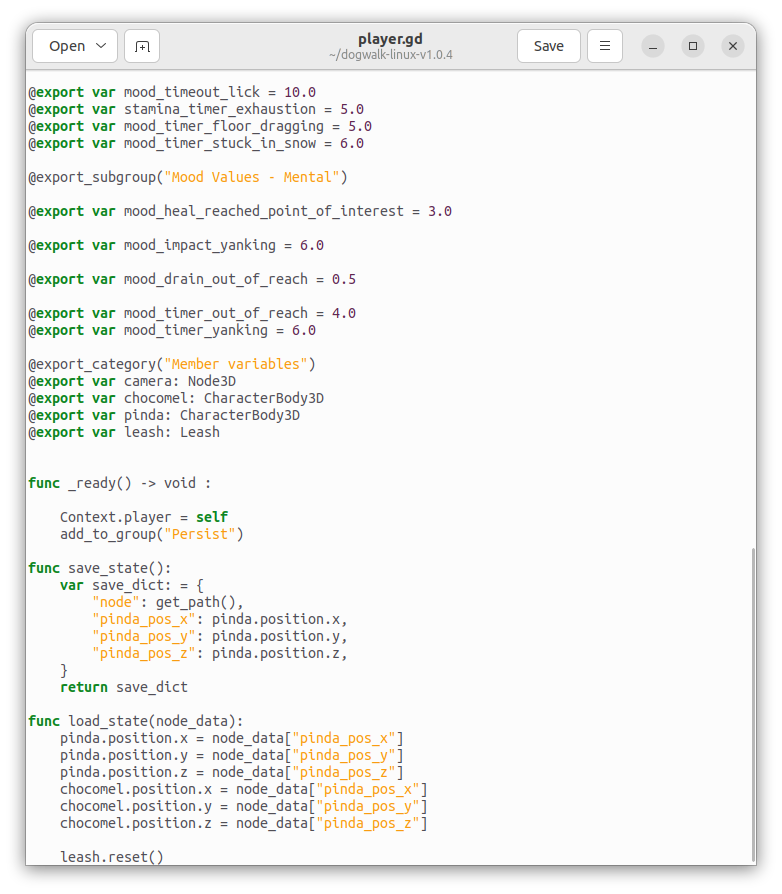Click the player.gd title in the header bar
Image resolution: width=782 pixels, height=894 pixels.
(x=391, y=39)
